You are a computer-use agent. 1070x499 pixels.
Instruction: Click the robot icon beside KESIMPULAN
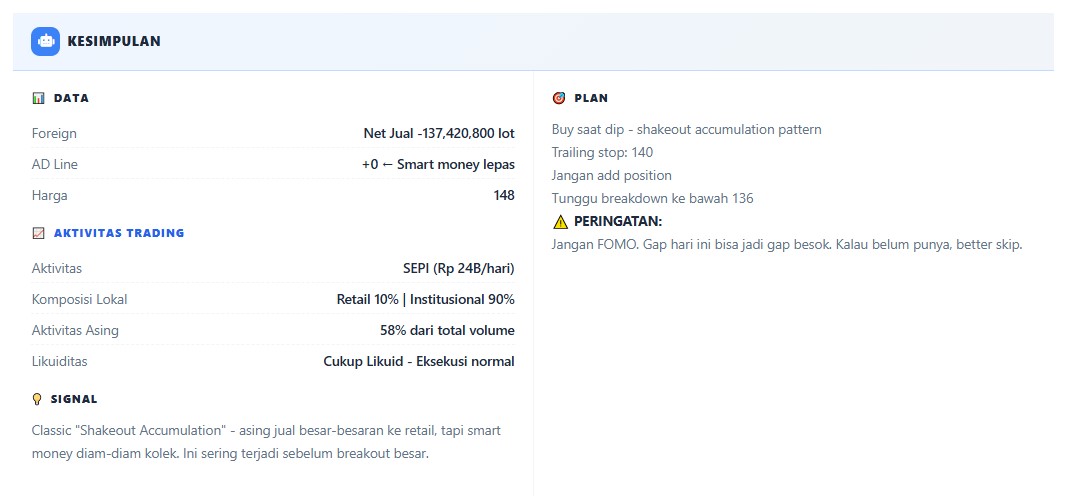[45, 41]
